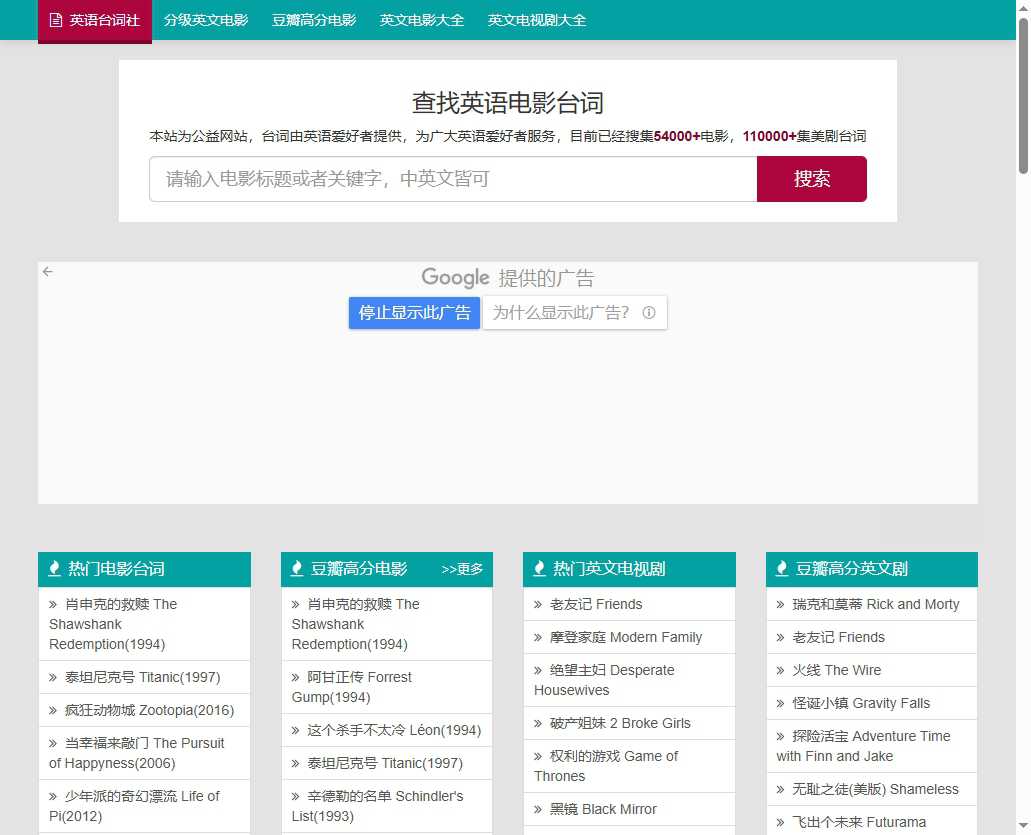Click the left arrow icon on the Google ad

point(47,271)
